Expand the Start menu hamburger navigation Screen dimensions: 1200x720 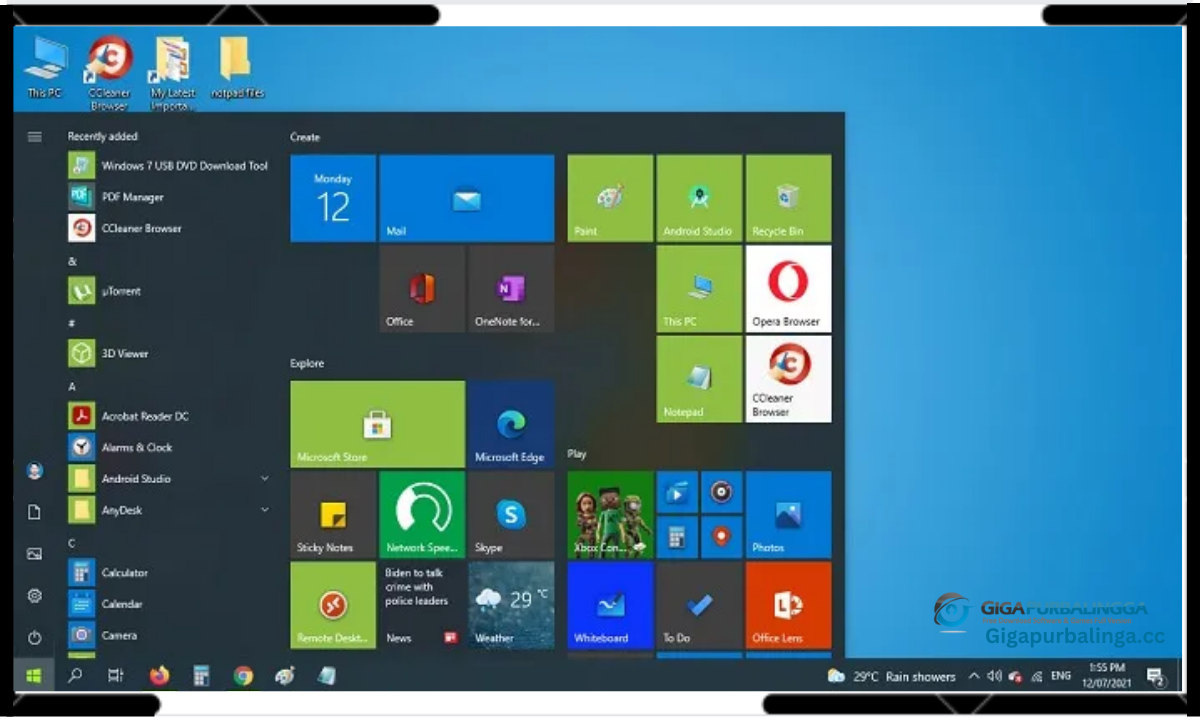(x=35, y=136)
